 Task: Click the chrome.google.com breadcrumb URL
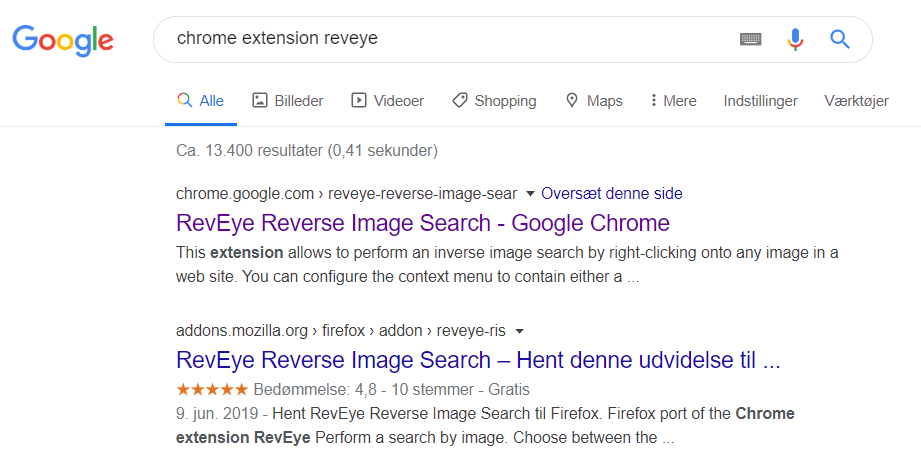point(347,194)
